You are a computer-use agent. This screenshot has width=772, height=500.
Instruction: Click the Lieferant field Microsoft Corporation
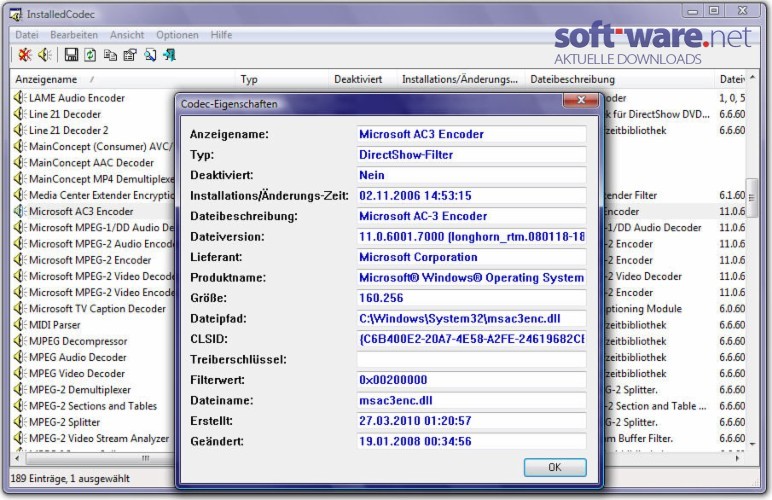click(471, 257)
